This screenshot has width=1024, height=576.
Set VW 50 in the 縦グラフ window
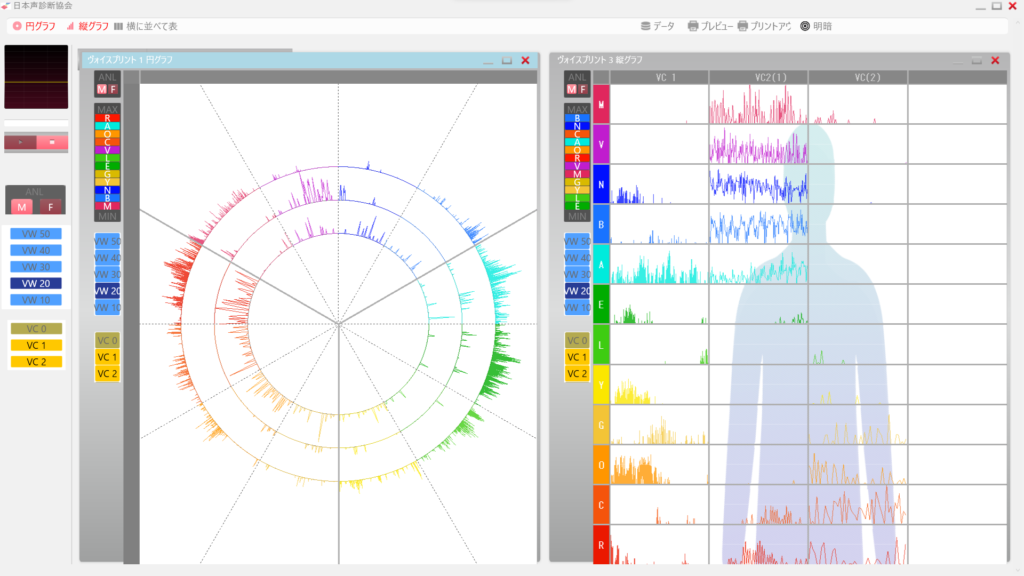(x=577, y=241)
